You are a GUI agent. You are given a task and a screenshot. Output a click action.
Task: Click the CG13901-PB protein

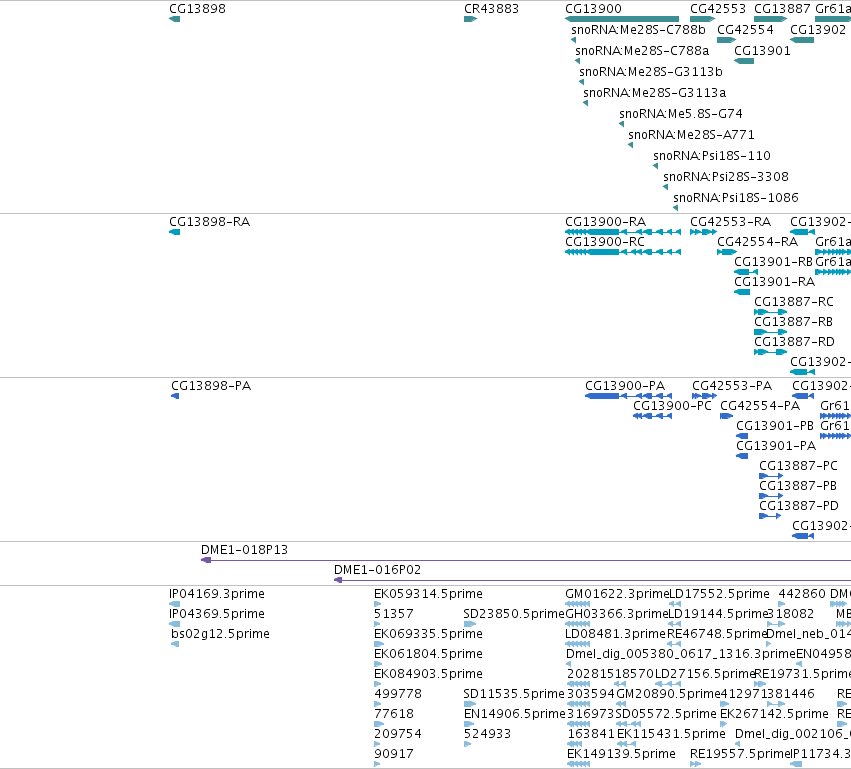(x=742, y=436)
